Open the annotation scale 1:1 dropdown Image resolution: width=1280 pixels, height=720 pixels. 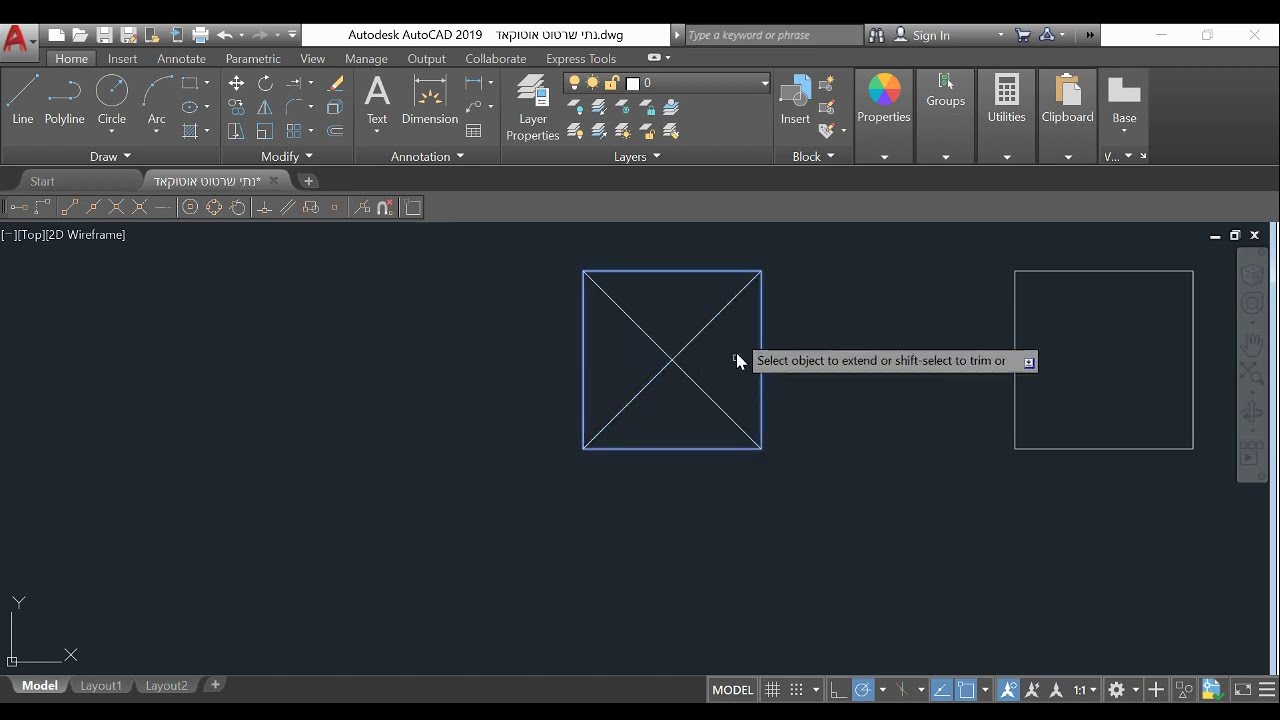click(x=1085, y=690)
